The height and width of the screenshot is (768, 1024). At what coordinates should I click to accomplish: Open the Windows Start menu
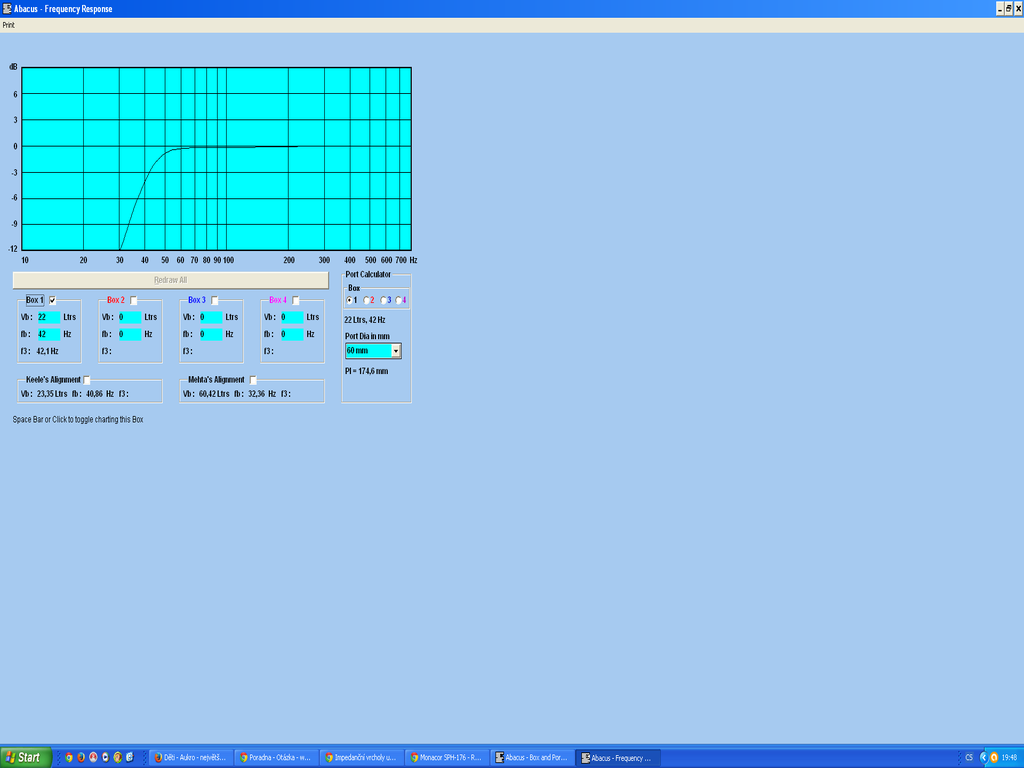pyautogui.click(x=25, y=758)
